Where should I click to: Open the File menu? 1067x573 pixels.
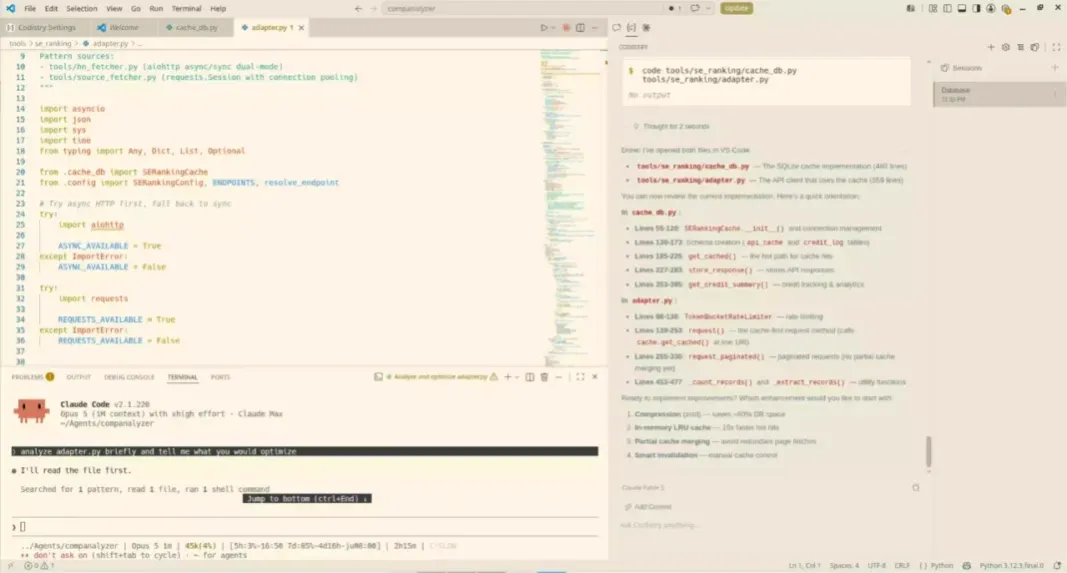click(30, 9)
